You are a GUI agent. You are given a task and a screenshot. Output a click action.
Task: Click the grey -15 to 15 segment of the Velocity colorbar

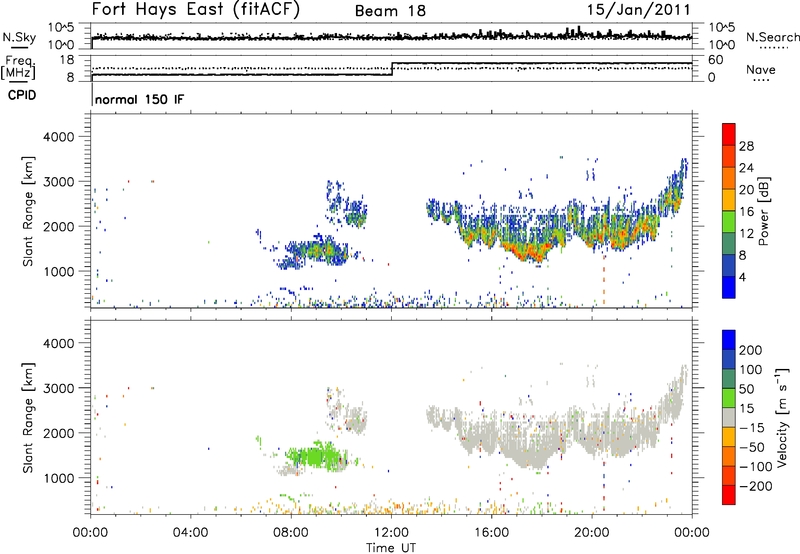point(729,417)
